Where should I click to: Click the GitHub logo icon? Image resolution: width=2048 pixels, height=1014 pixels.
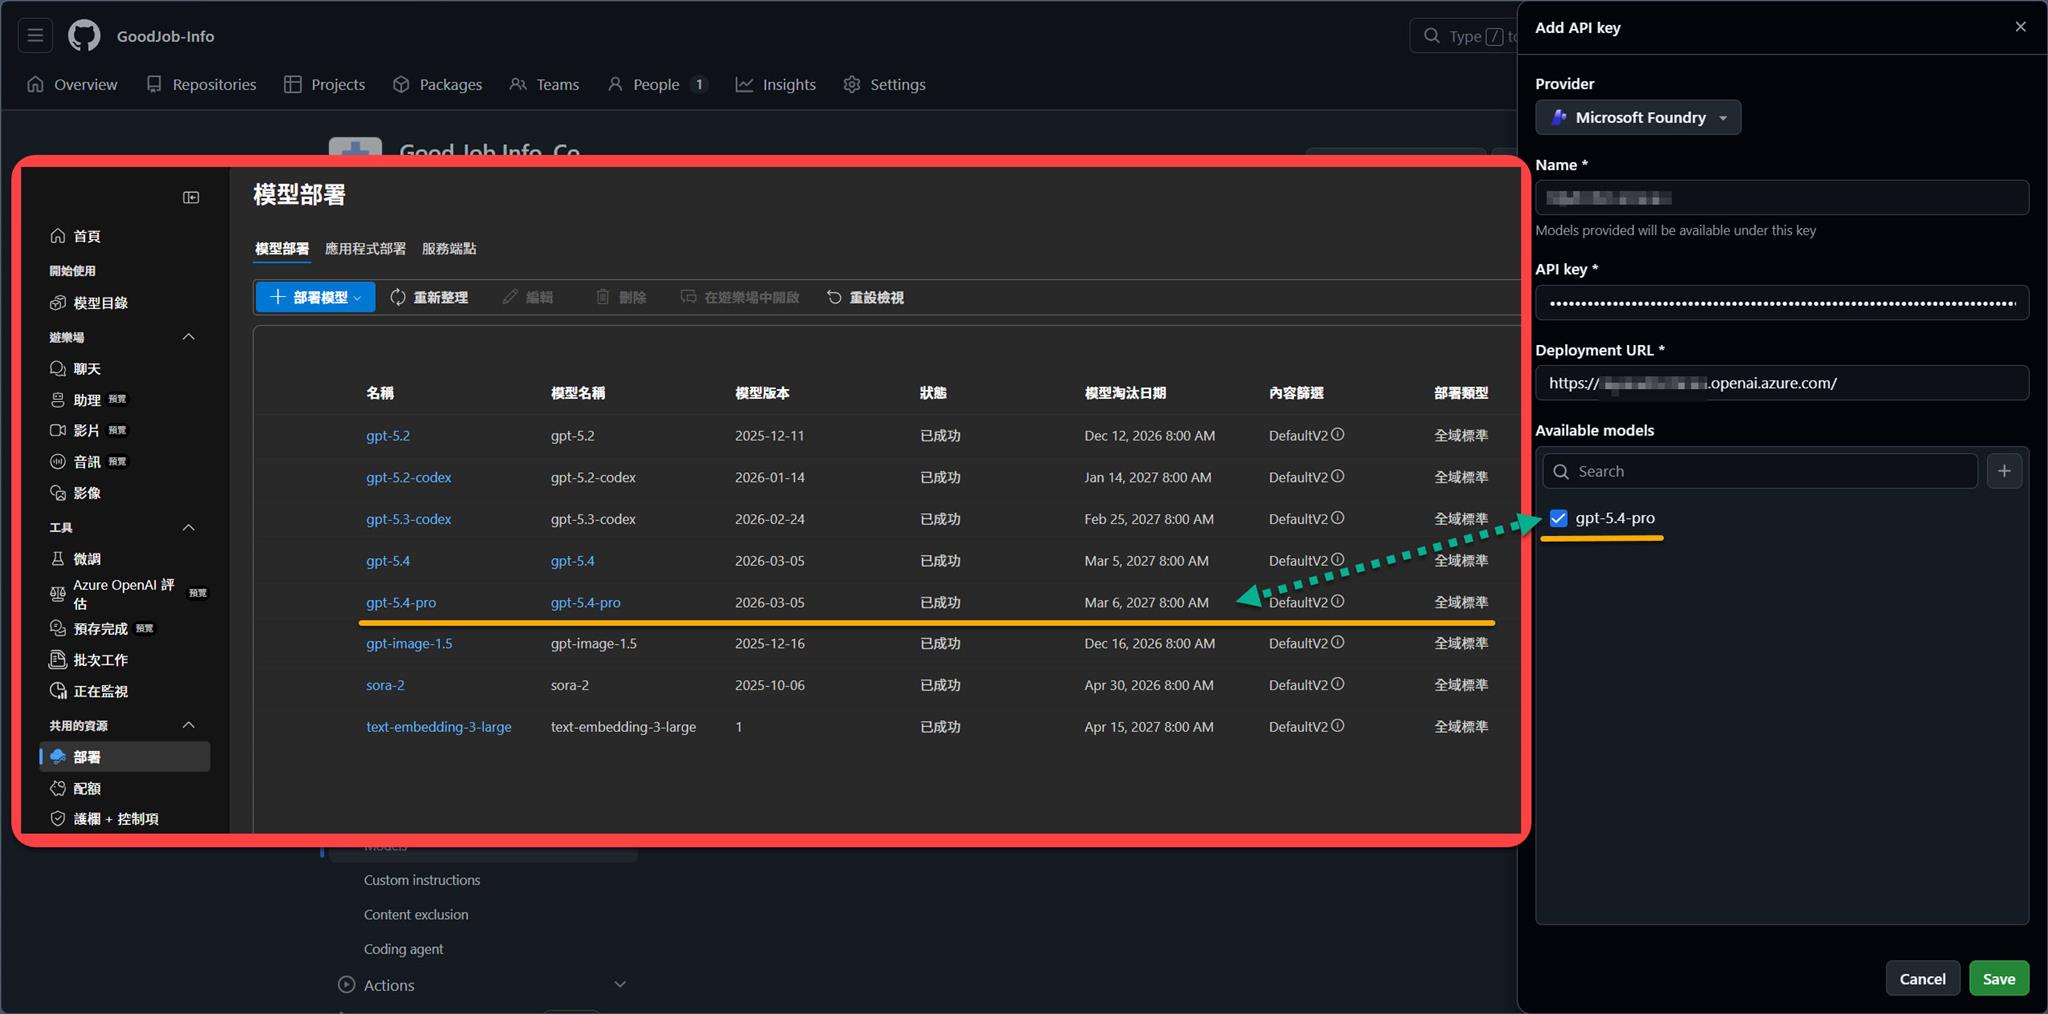(x=84, y=36)
